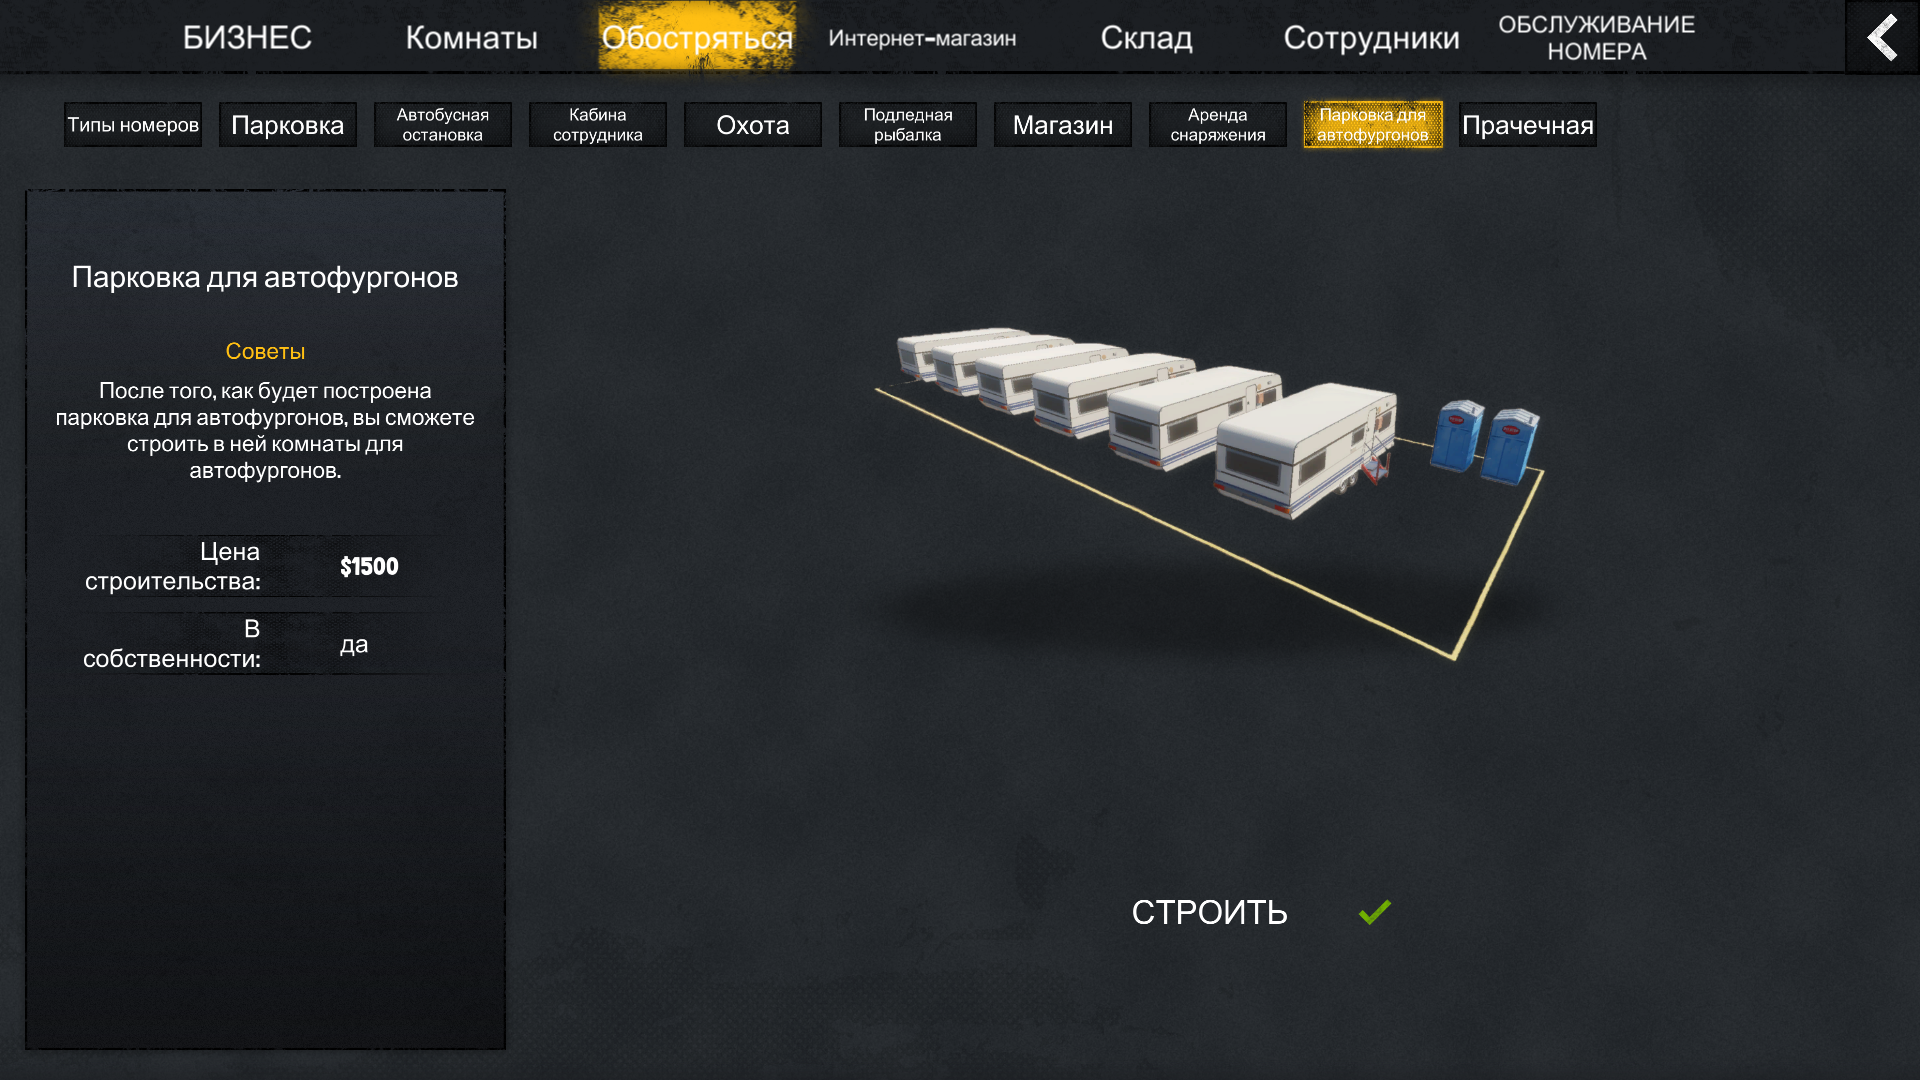
Task: Click the green checkmark next to СТРОИТЬ
Action: pyautogui.click(x=1375, y=912)
